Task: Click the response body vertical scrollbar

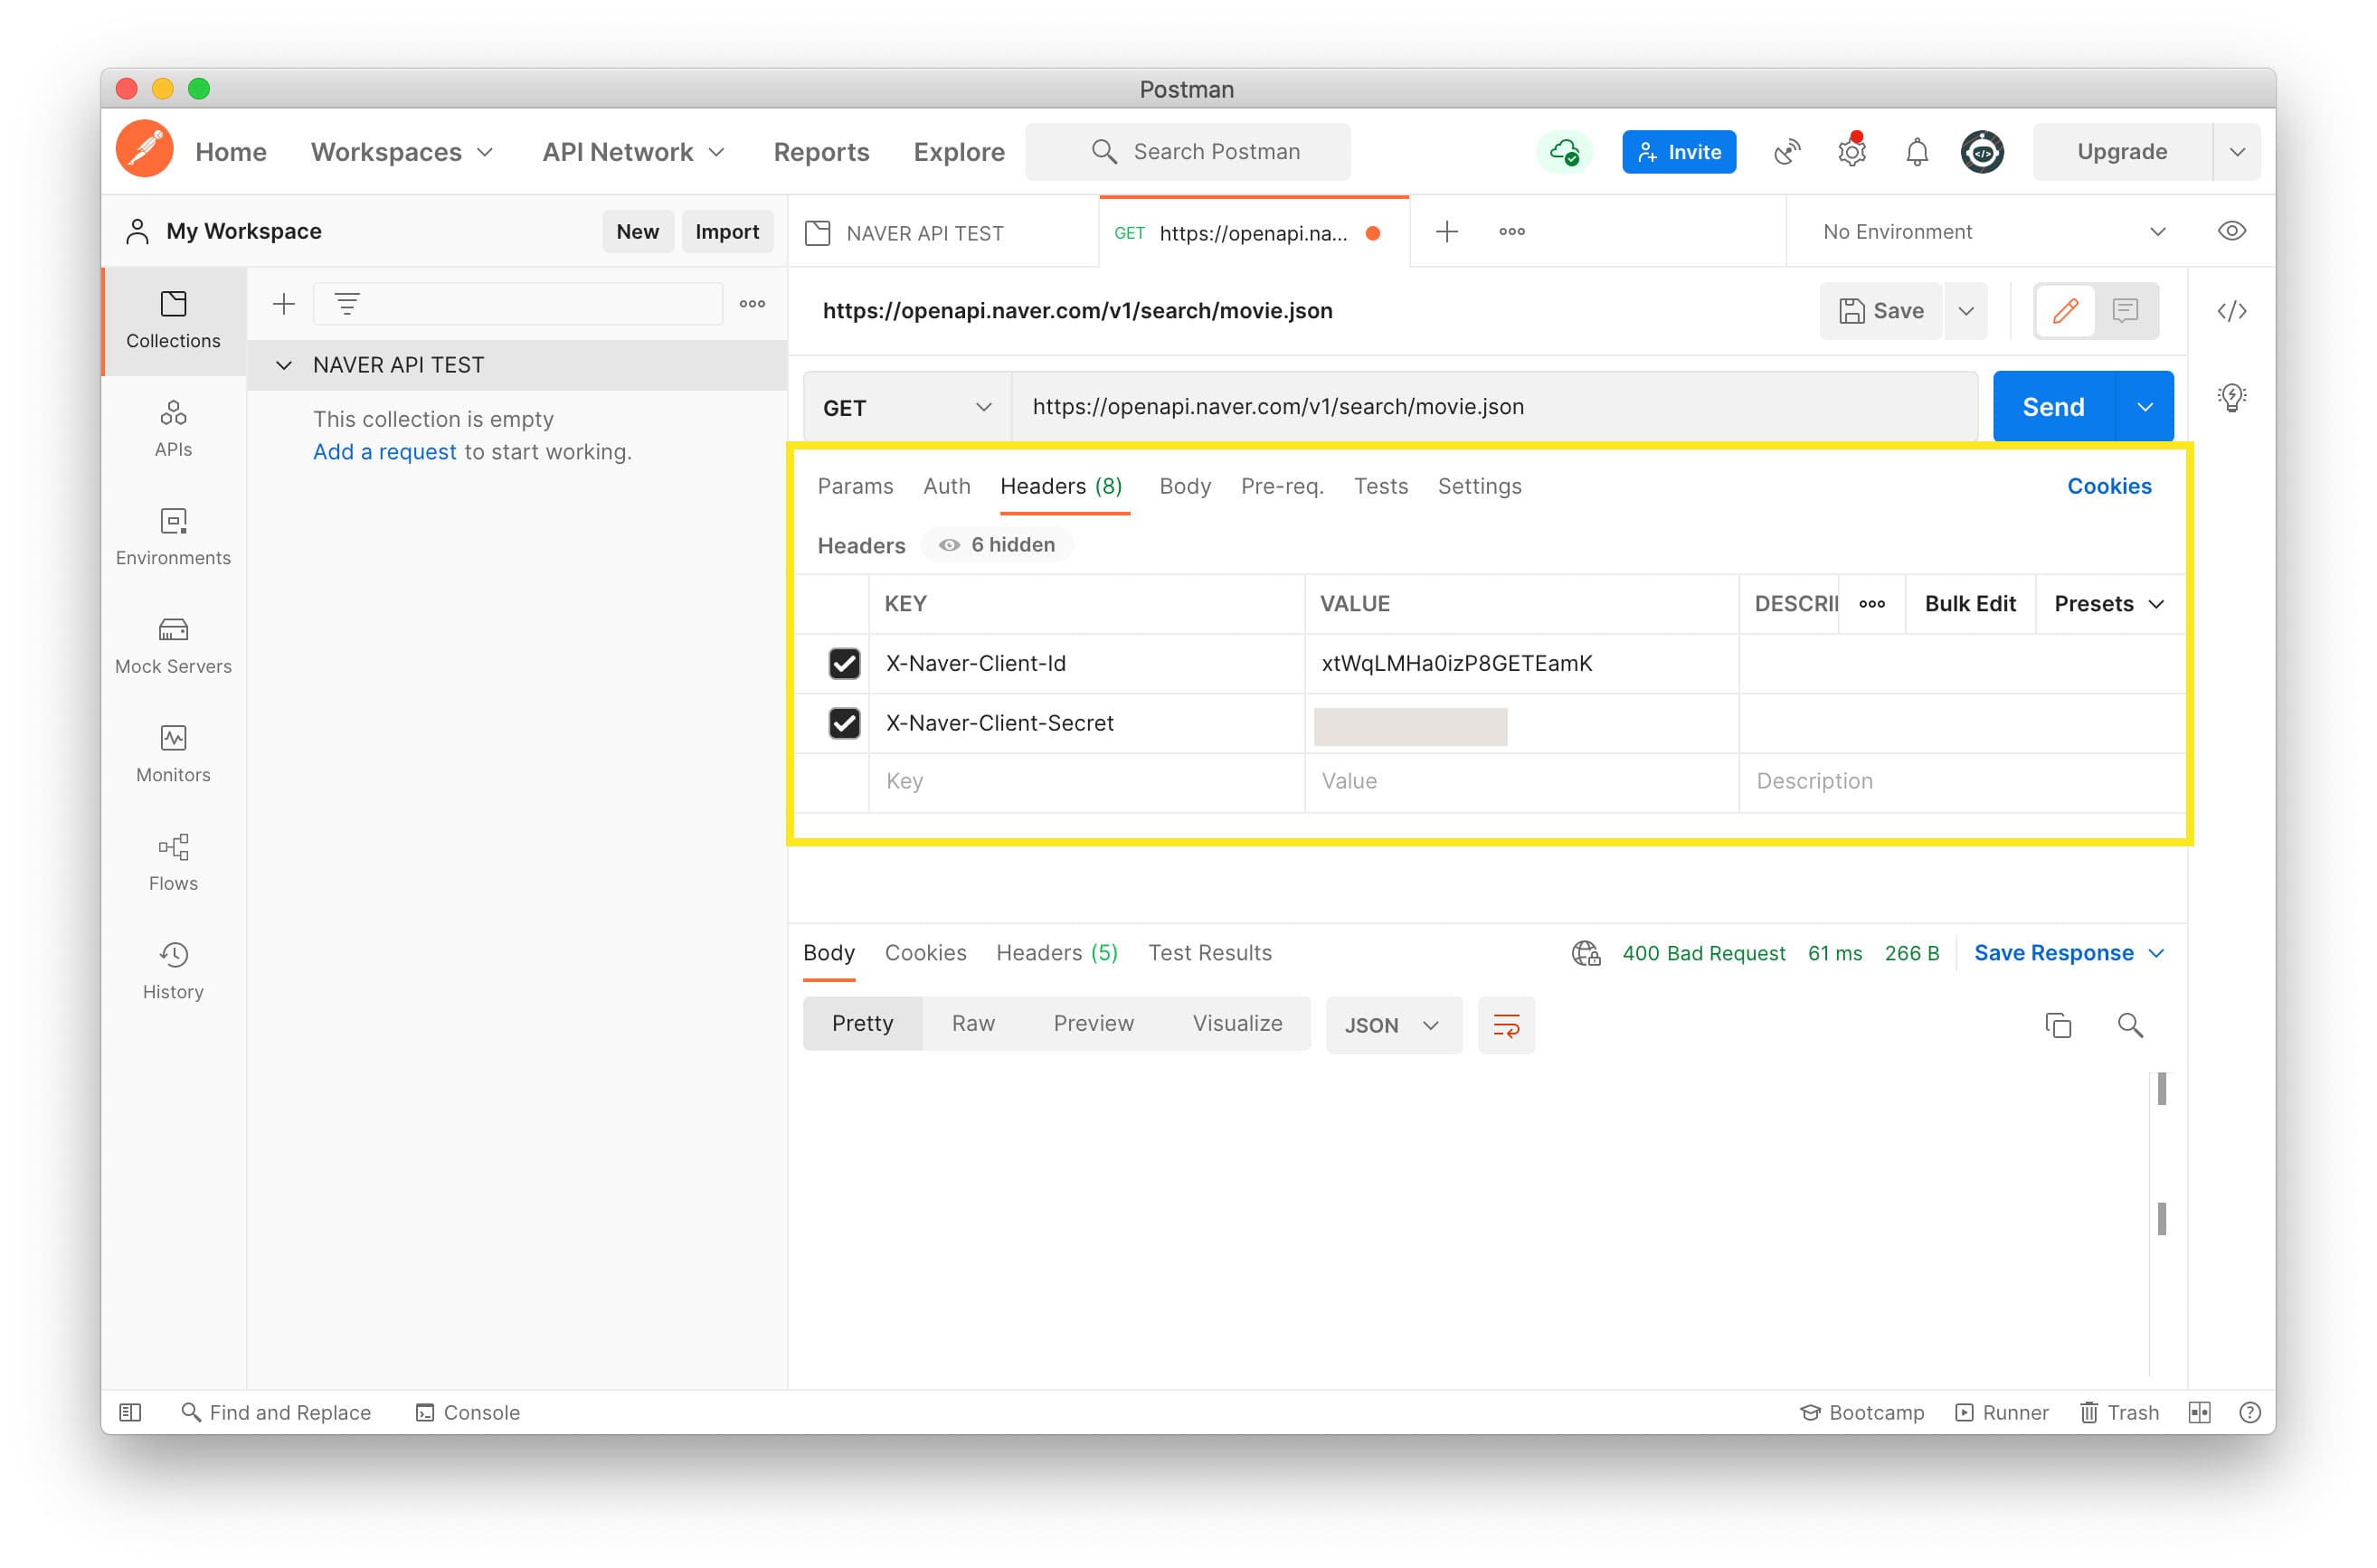Action: tap(2160, 1090)
